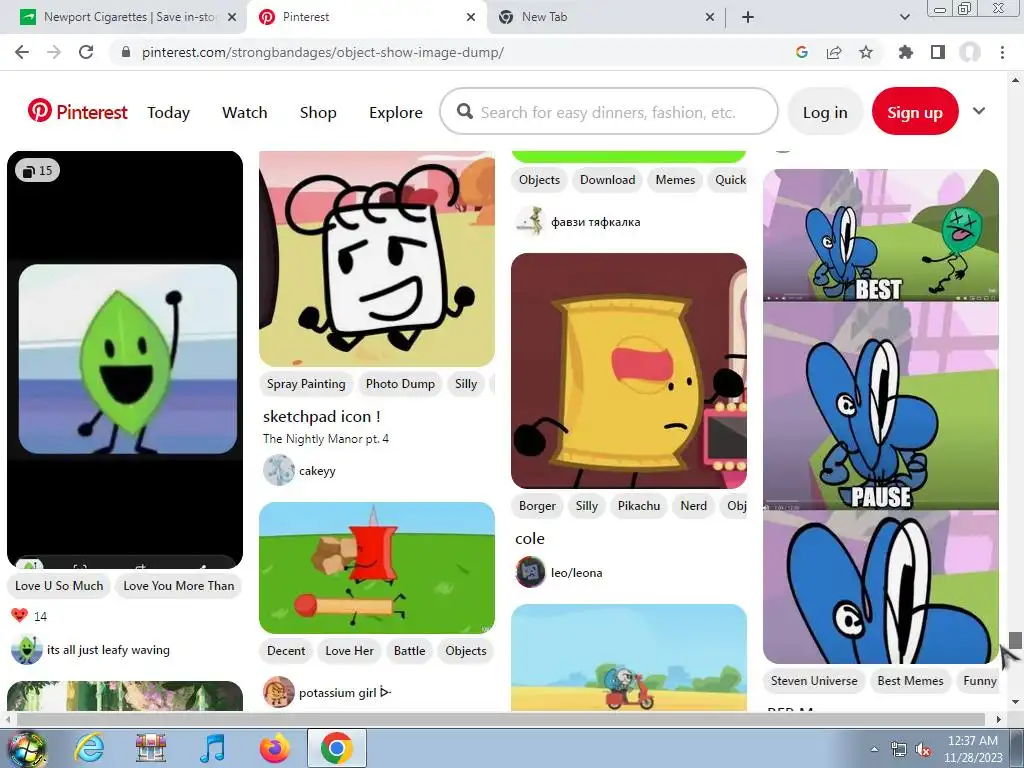Expand the tab search dropdown arrow

[x=904, y=17]
